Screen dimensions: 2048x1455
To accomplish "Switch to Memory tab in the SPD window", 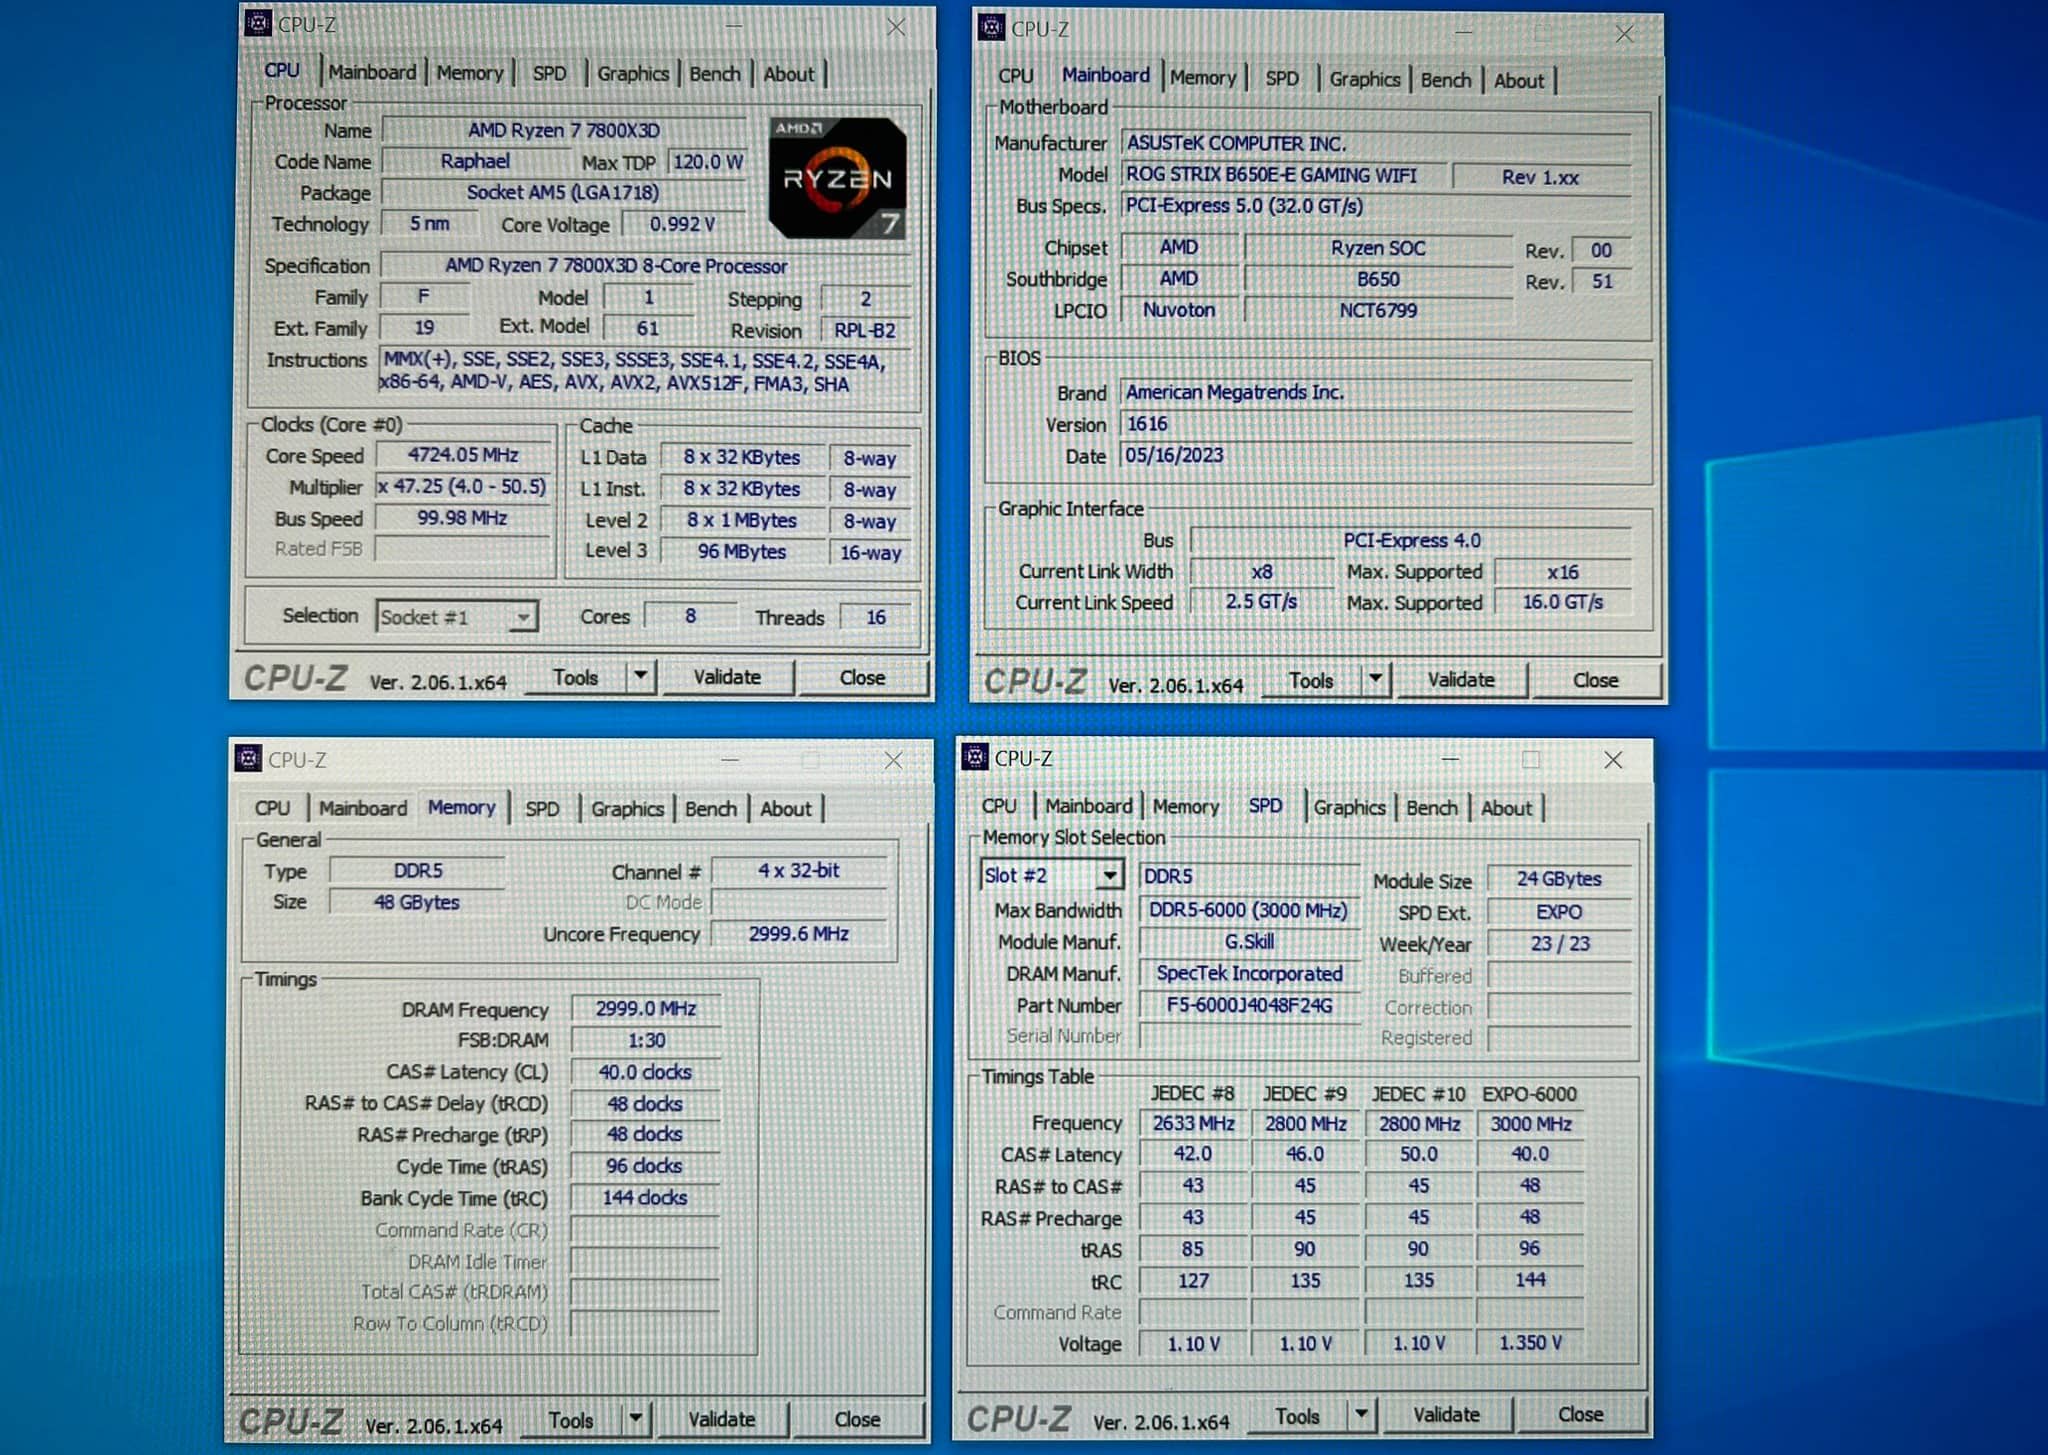I will (x=1186, y=806).
